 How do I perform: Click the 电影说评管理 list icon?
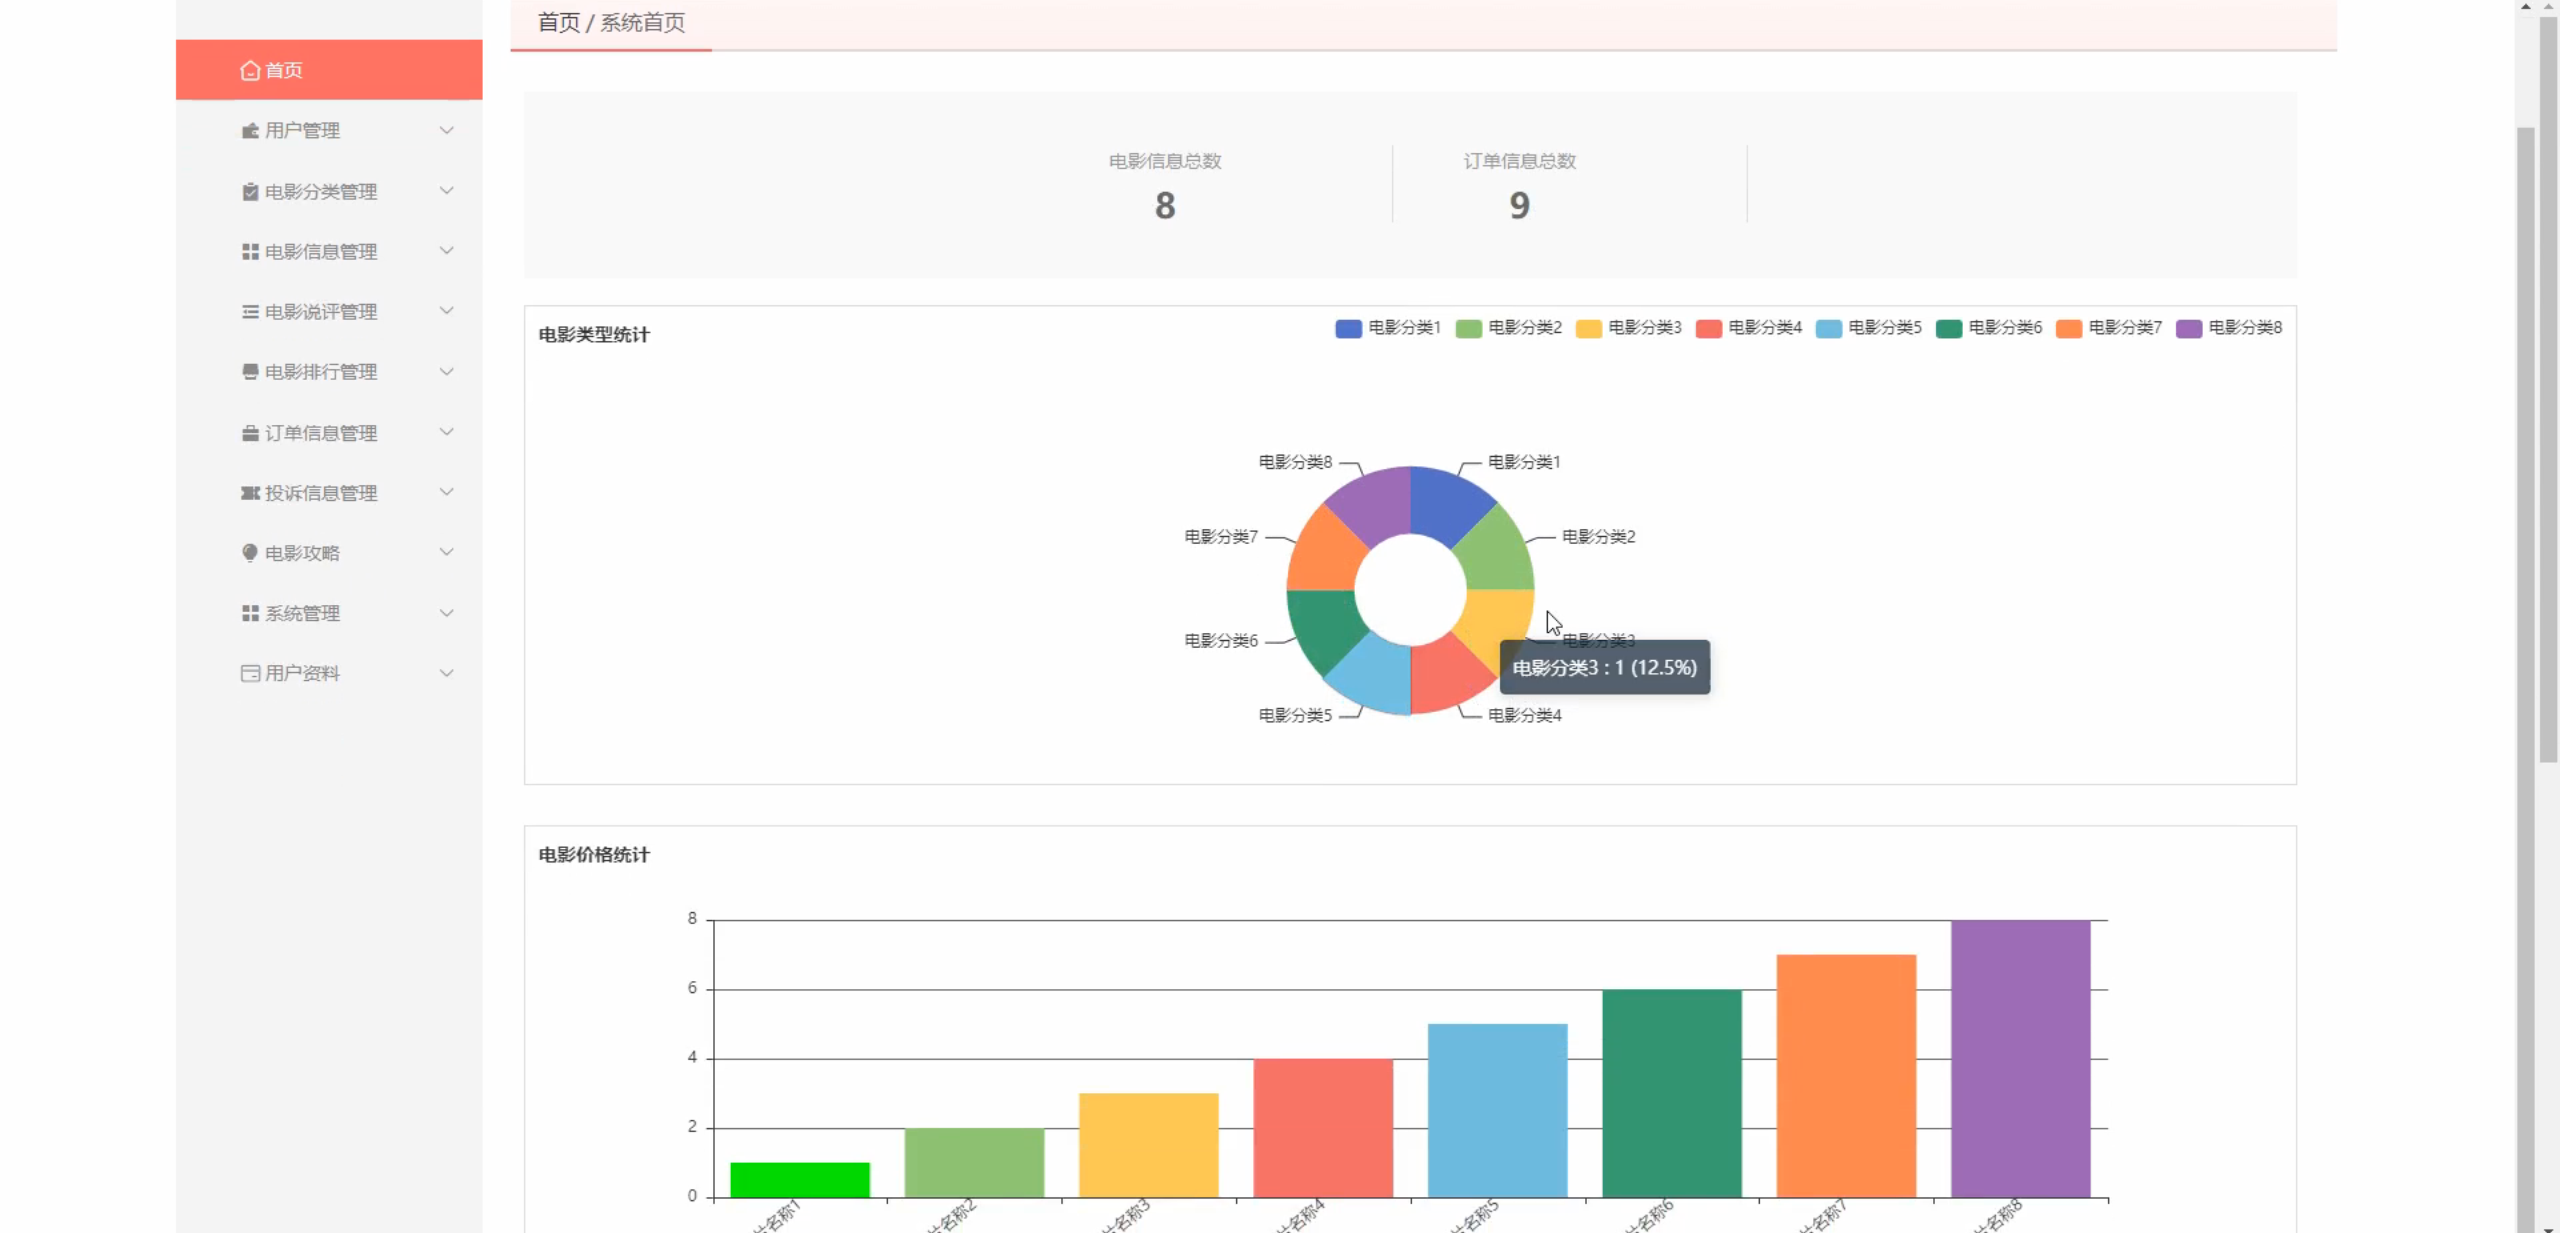tap(250, 312)
